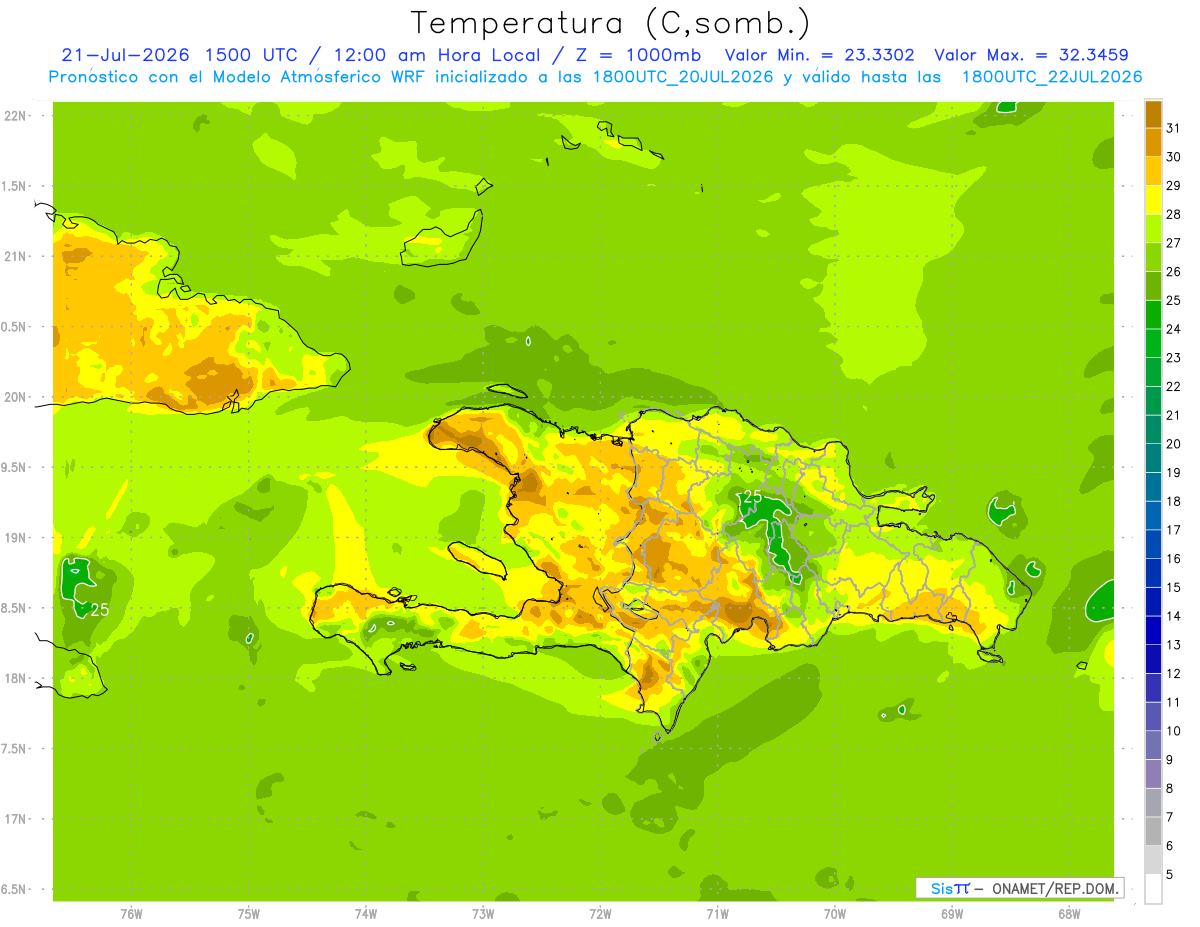Click "12:00 am Hora Local" text
The height and width of the screenshot is (927, 1200).
[x=437, y=55]
